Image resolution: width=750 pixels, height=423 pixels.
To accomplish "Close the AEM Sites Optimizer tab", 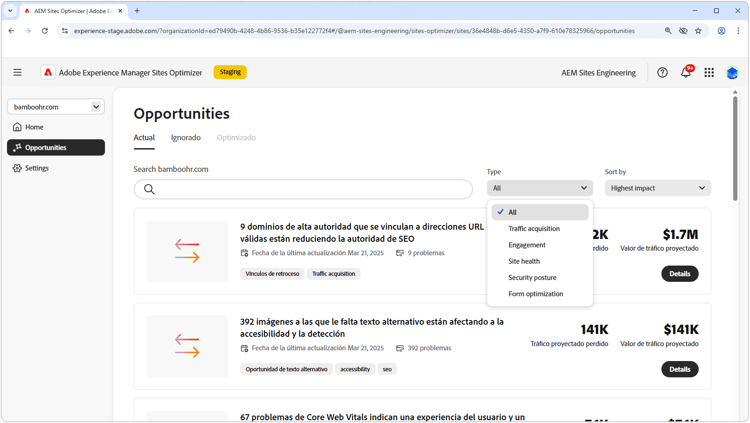I will click(121, 11).
